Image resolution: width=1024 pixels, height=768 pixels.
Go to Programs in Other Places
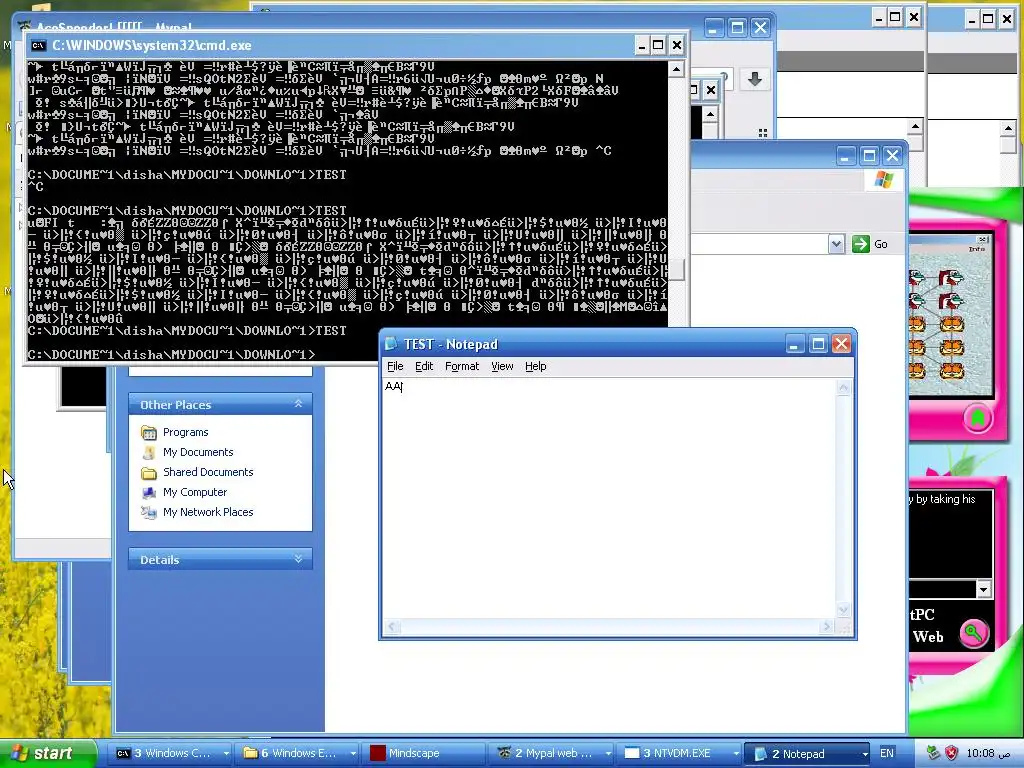(185, 432)
